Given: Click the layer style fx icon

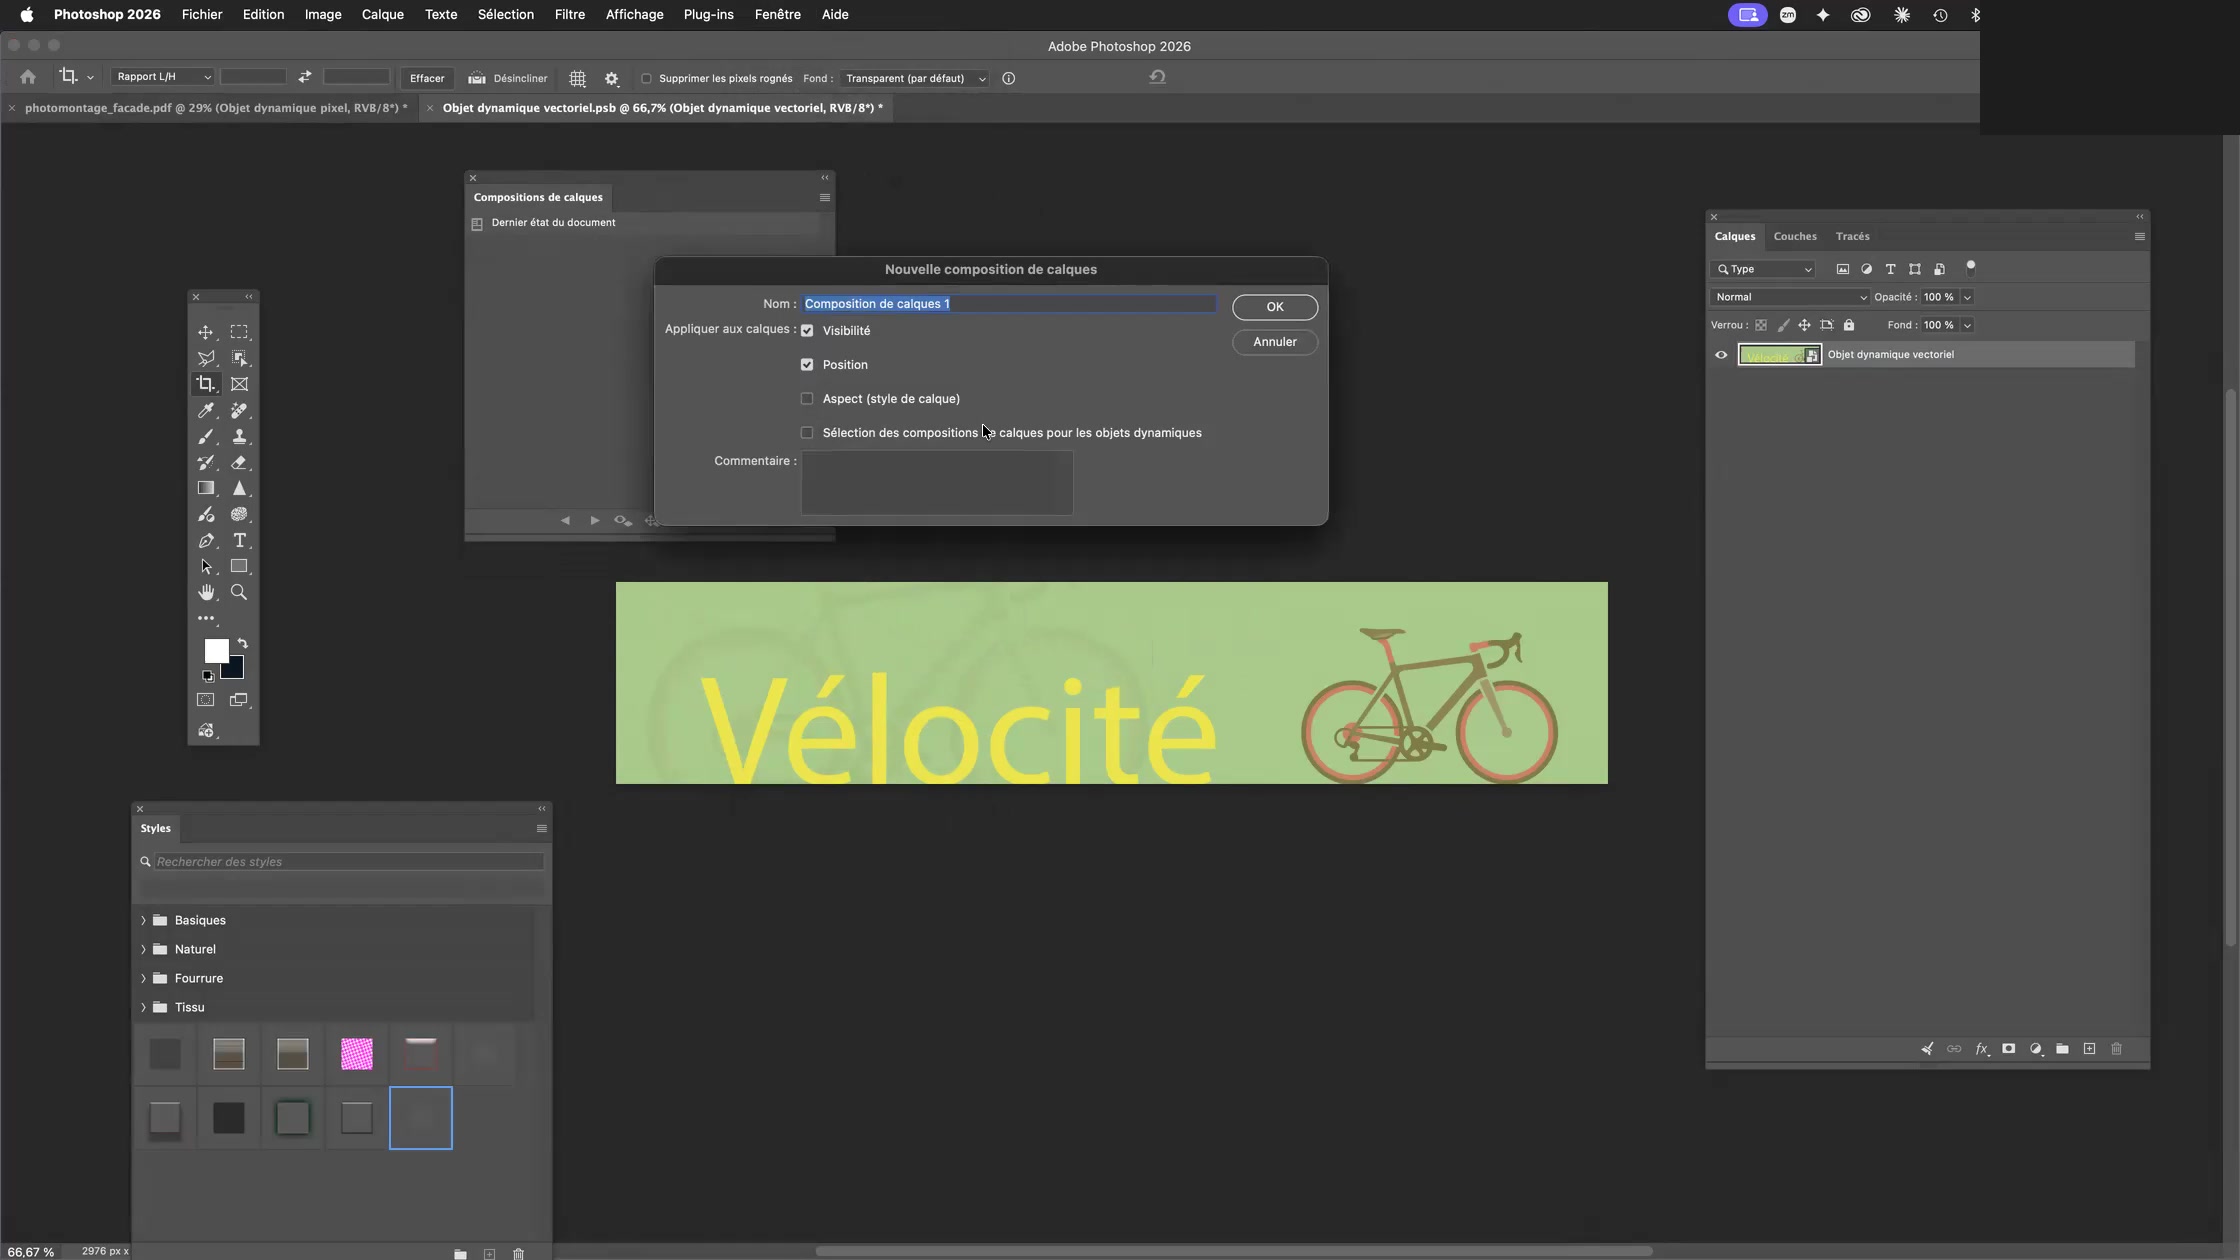Looking at the screenshot, I should pos(1981,1049).
